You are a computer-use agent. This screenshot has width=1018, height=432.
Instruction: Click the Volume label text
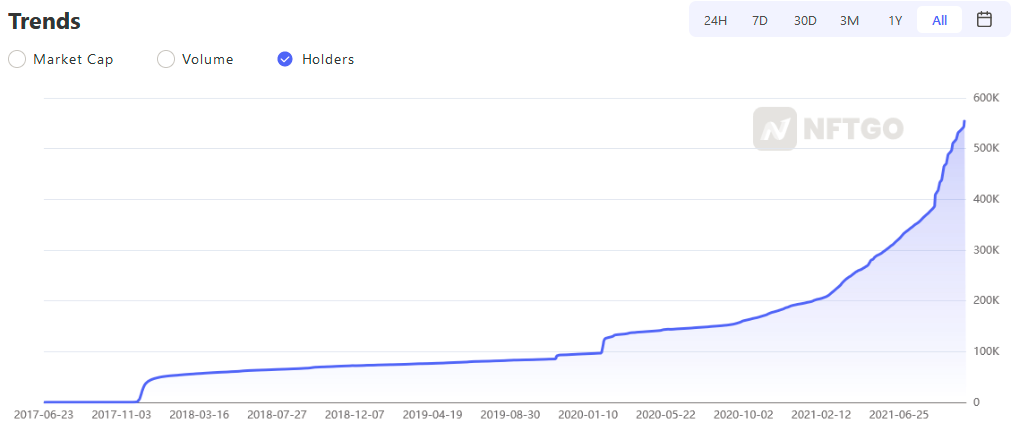click(x=208, y=59)
